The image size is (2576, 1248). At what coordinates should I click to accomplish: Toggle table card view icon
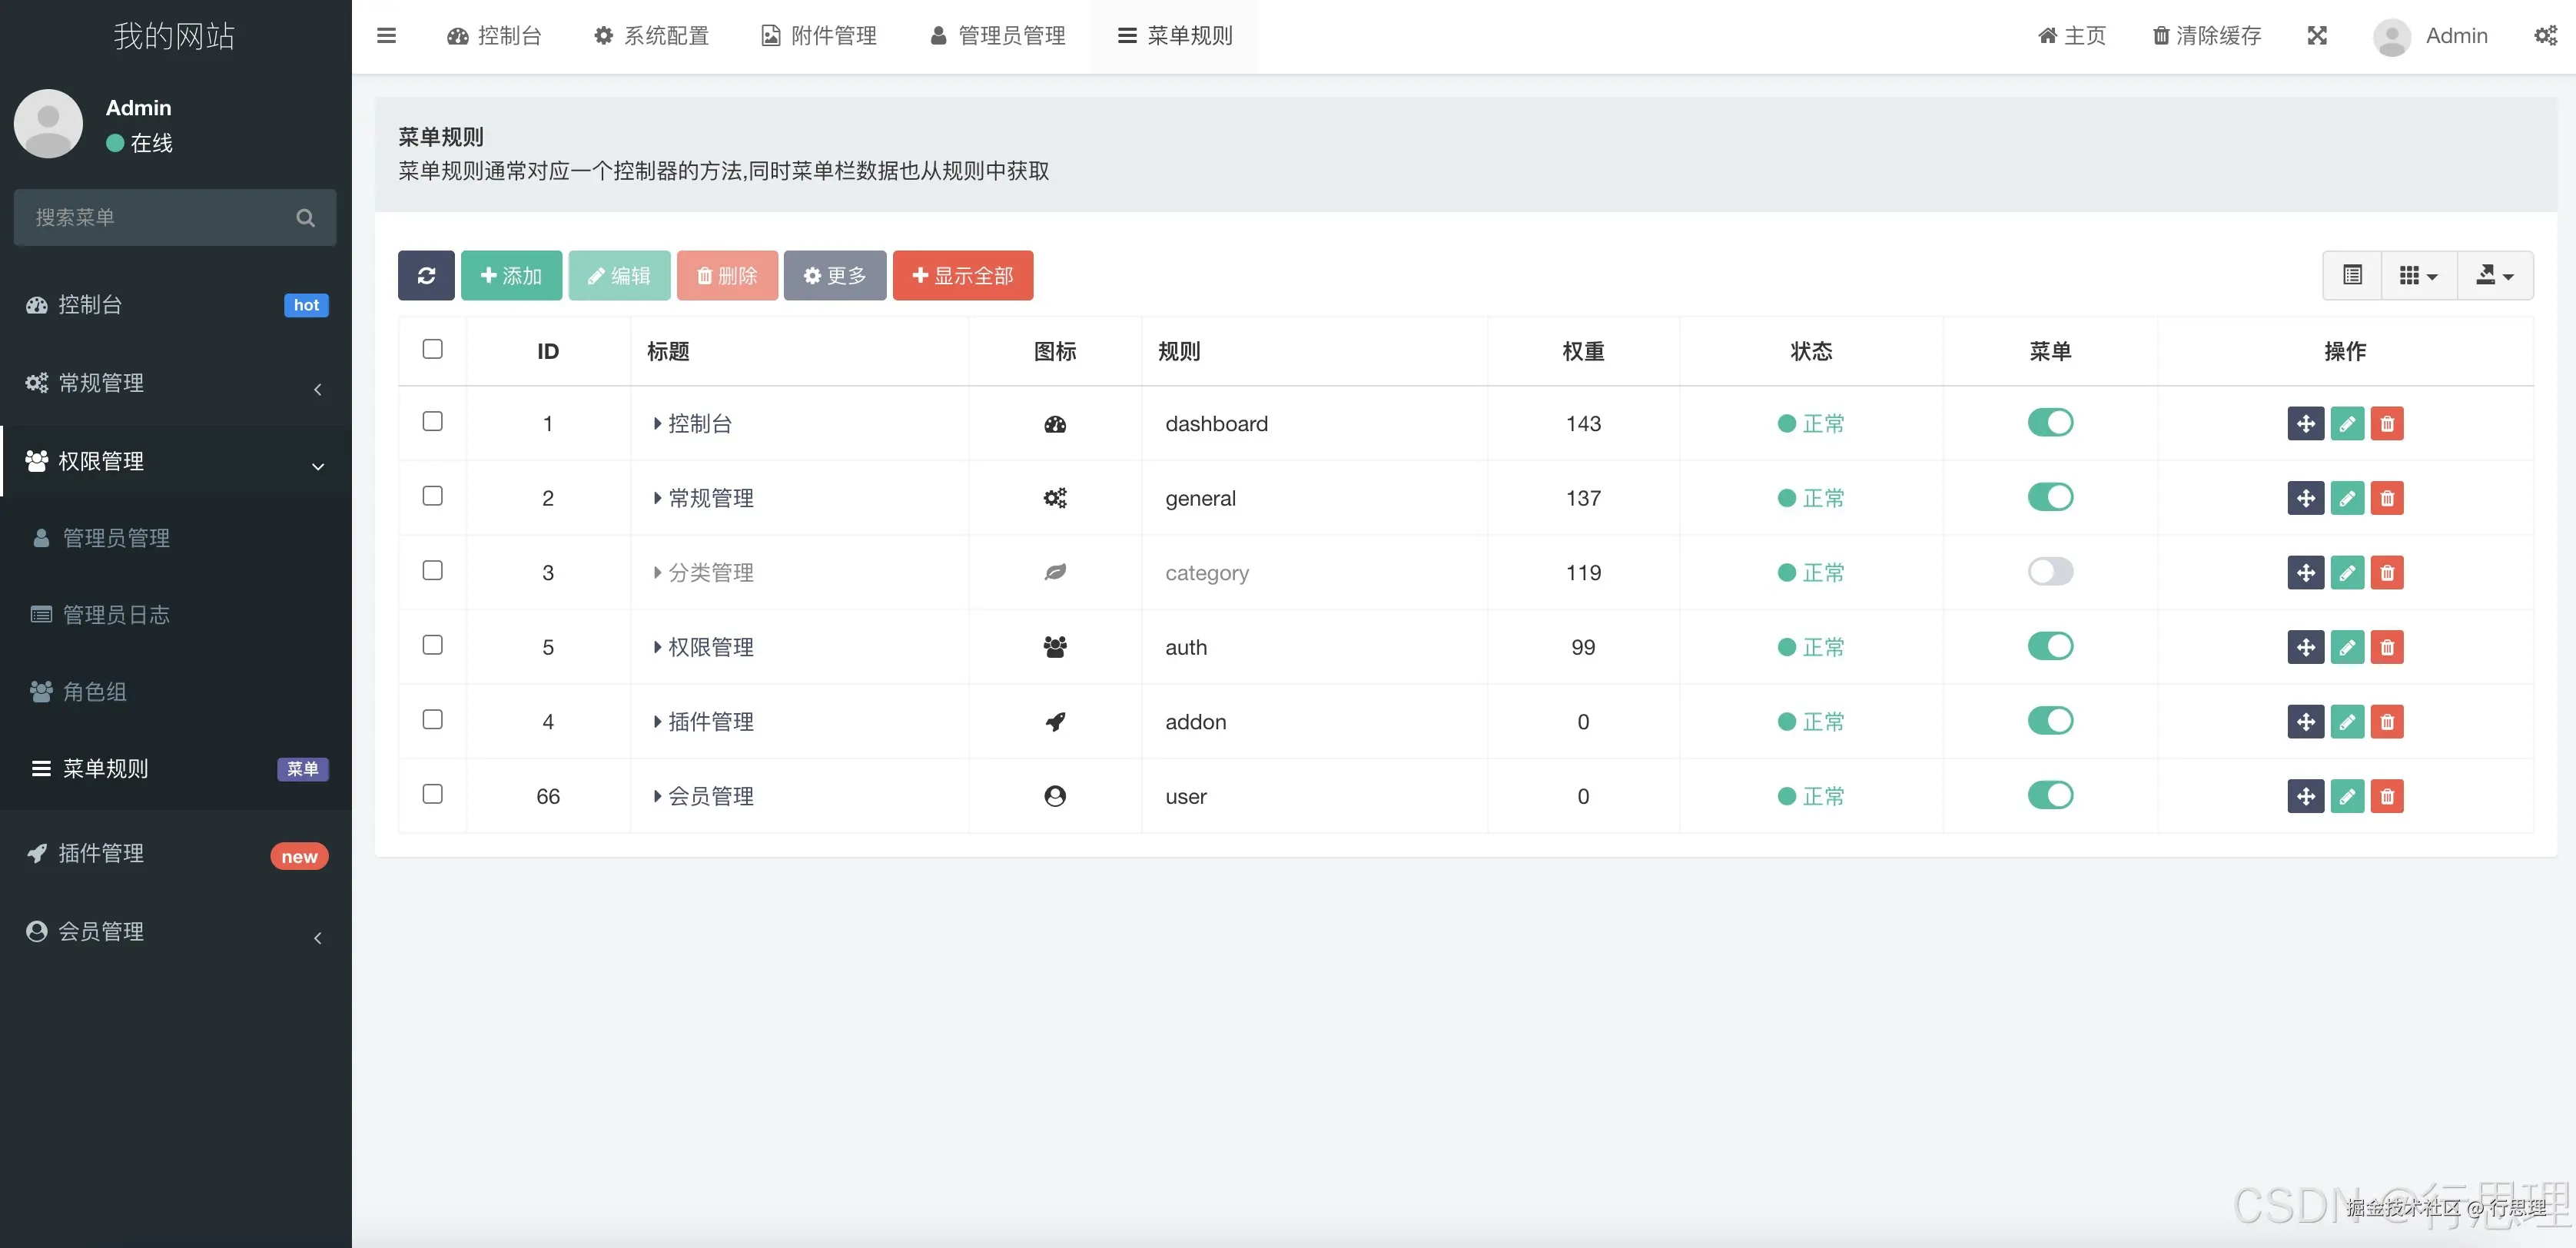[x=2352, y=275]
